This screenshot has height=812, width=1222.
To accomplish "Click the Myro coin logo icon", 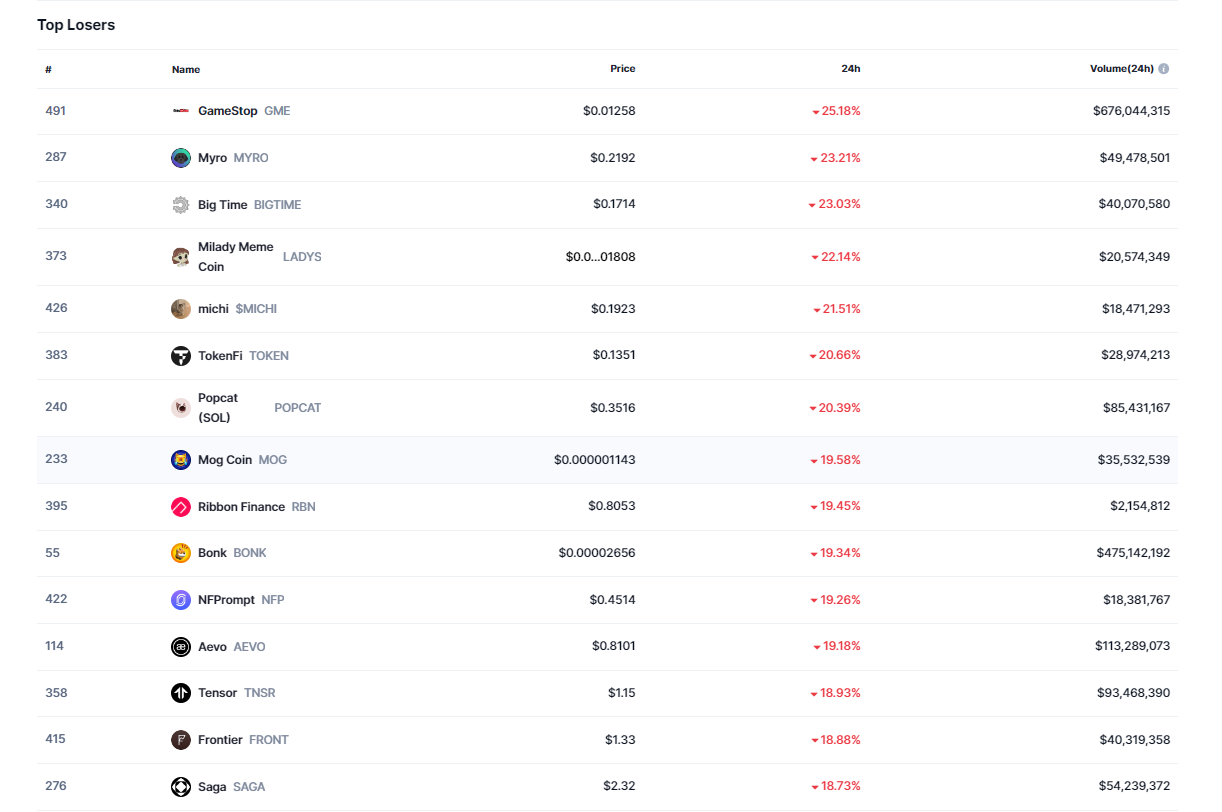I will click(x=180, y=158).
